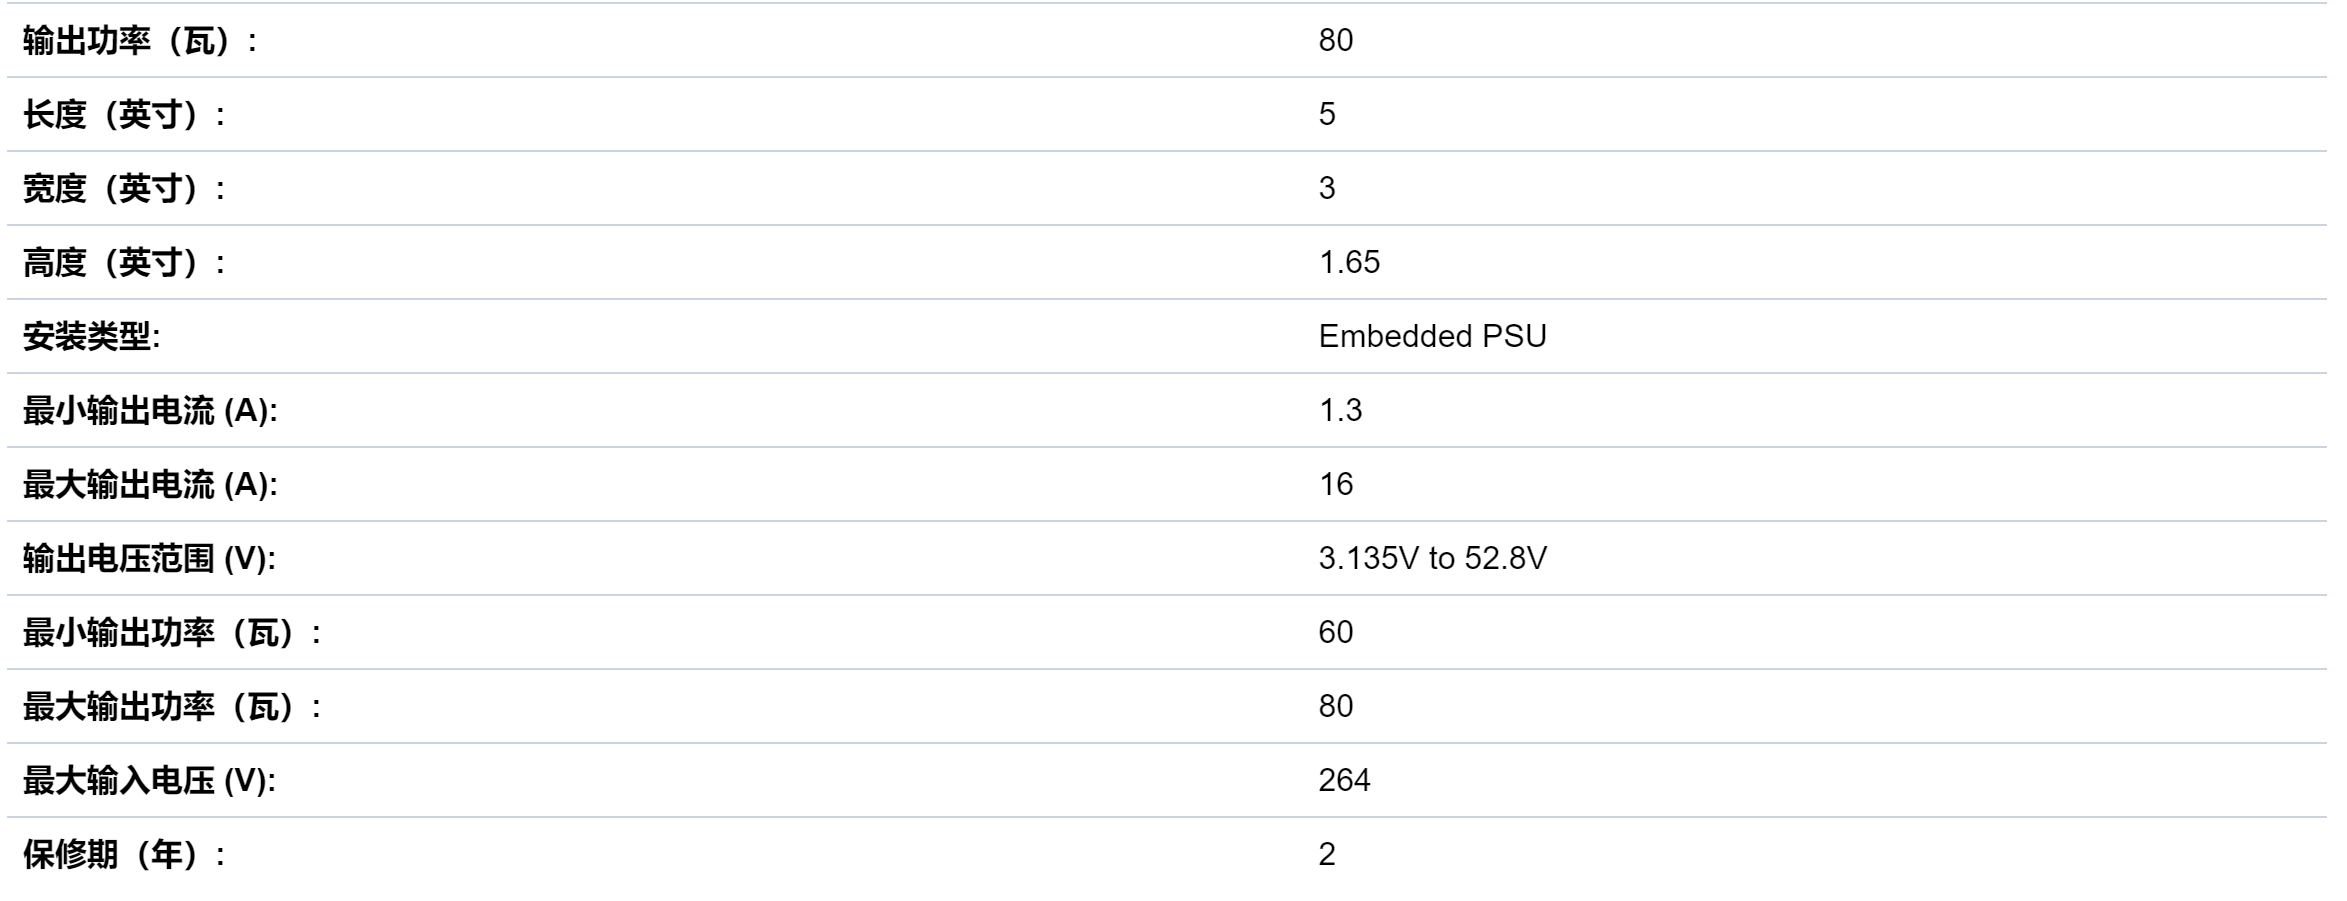Select the maximum current value 16
This screenshot has width=2347, height=901.
coord(1336,484)
